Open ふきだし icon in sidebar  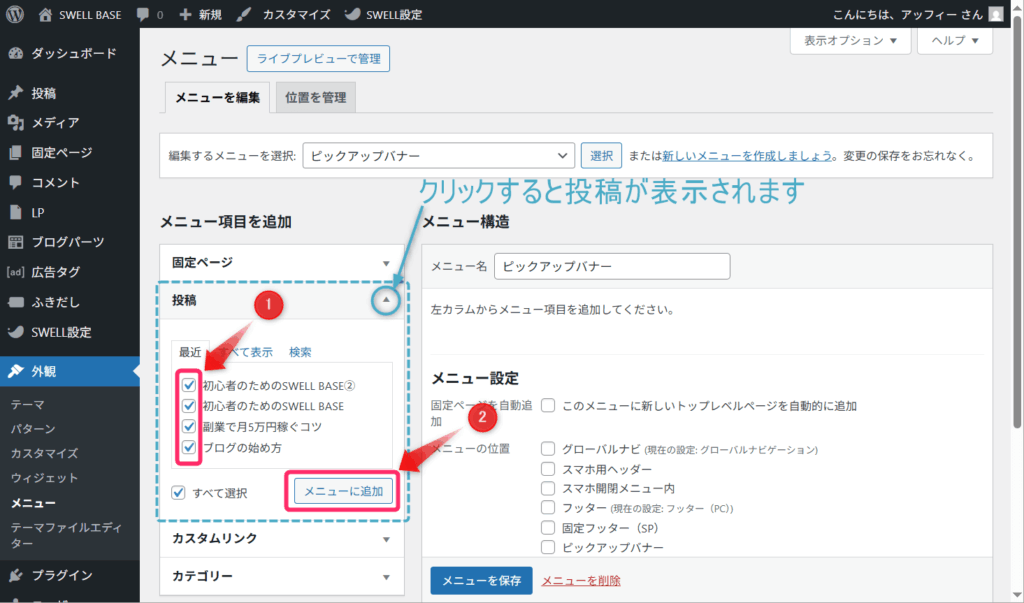(16, 302)
